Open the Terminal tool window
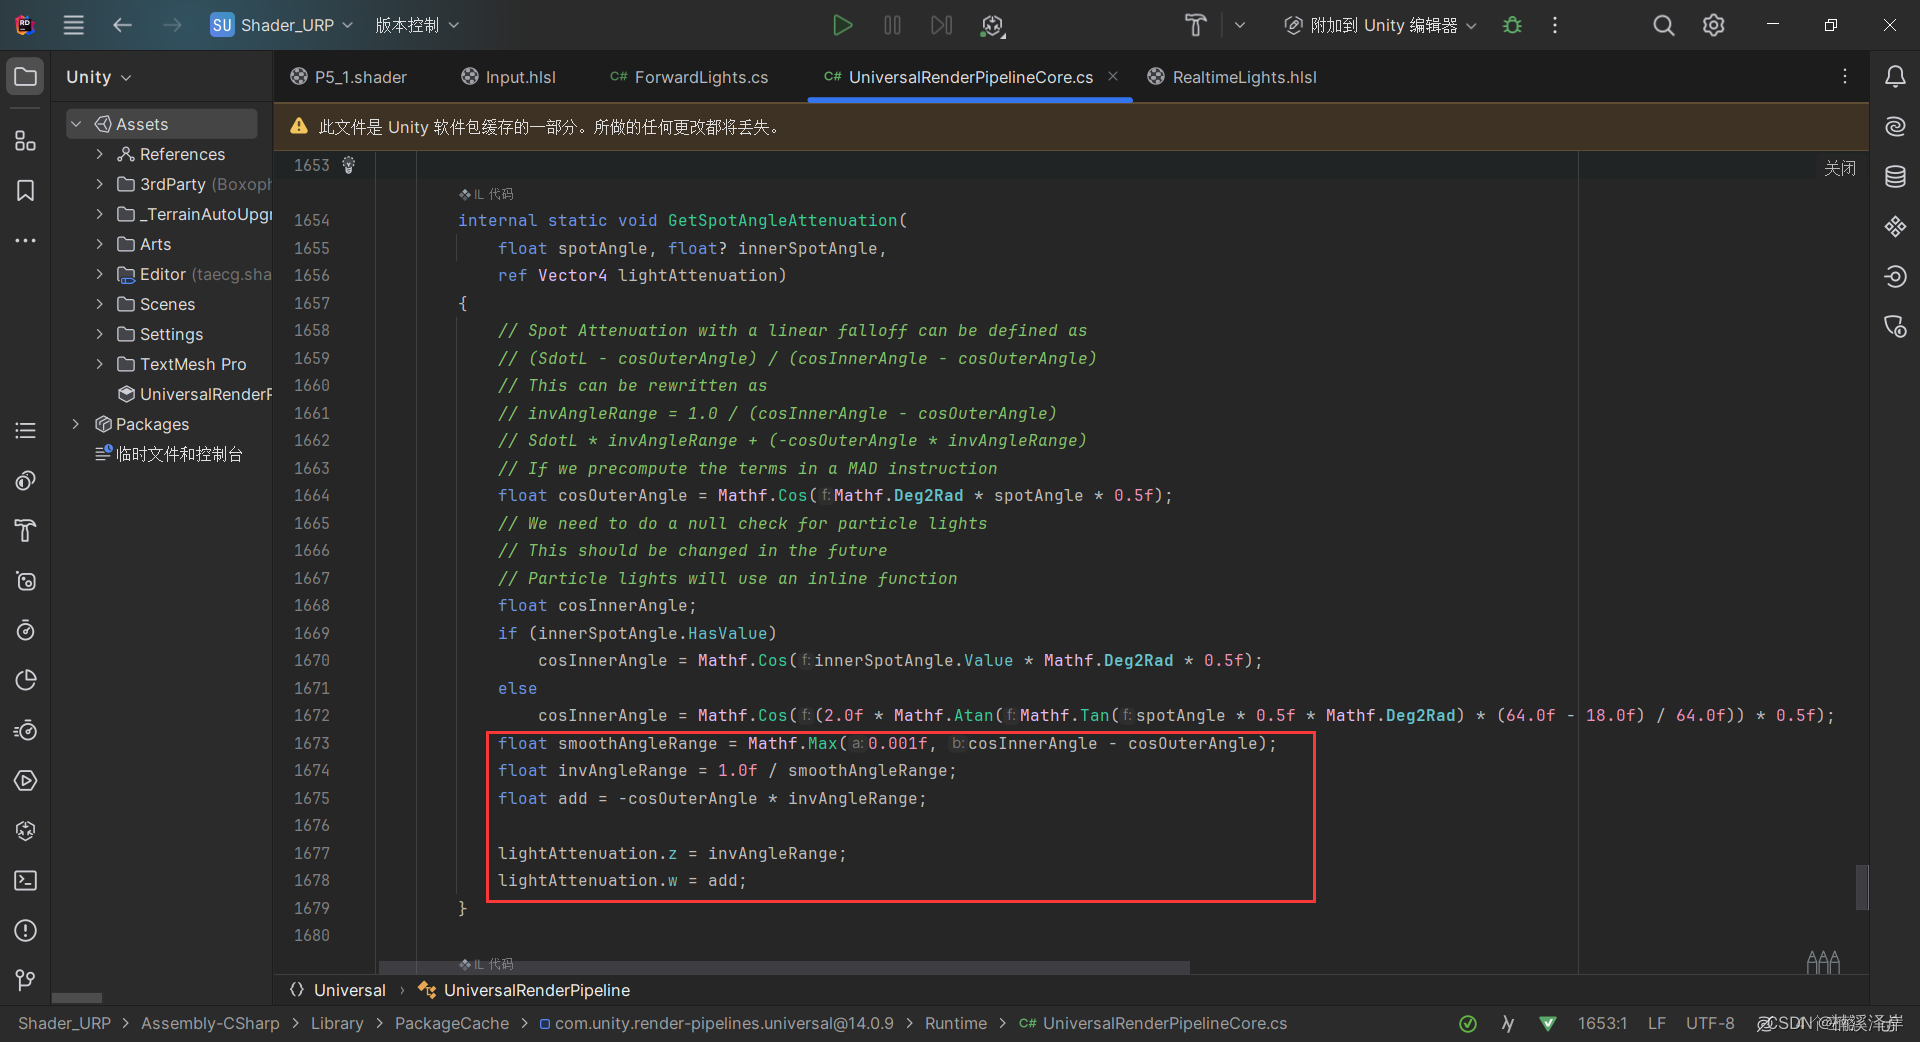The width and height of the screenshot is (1920, 1042). point(26,880)
